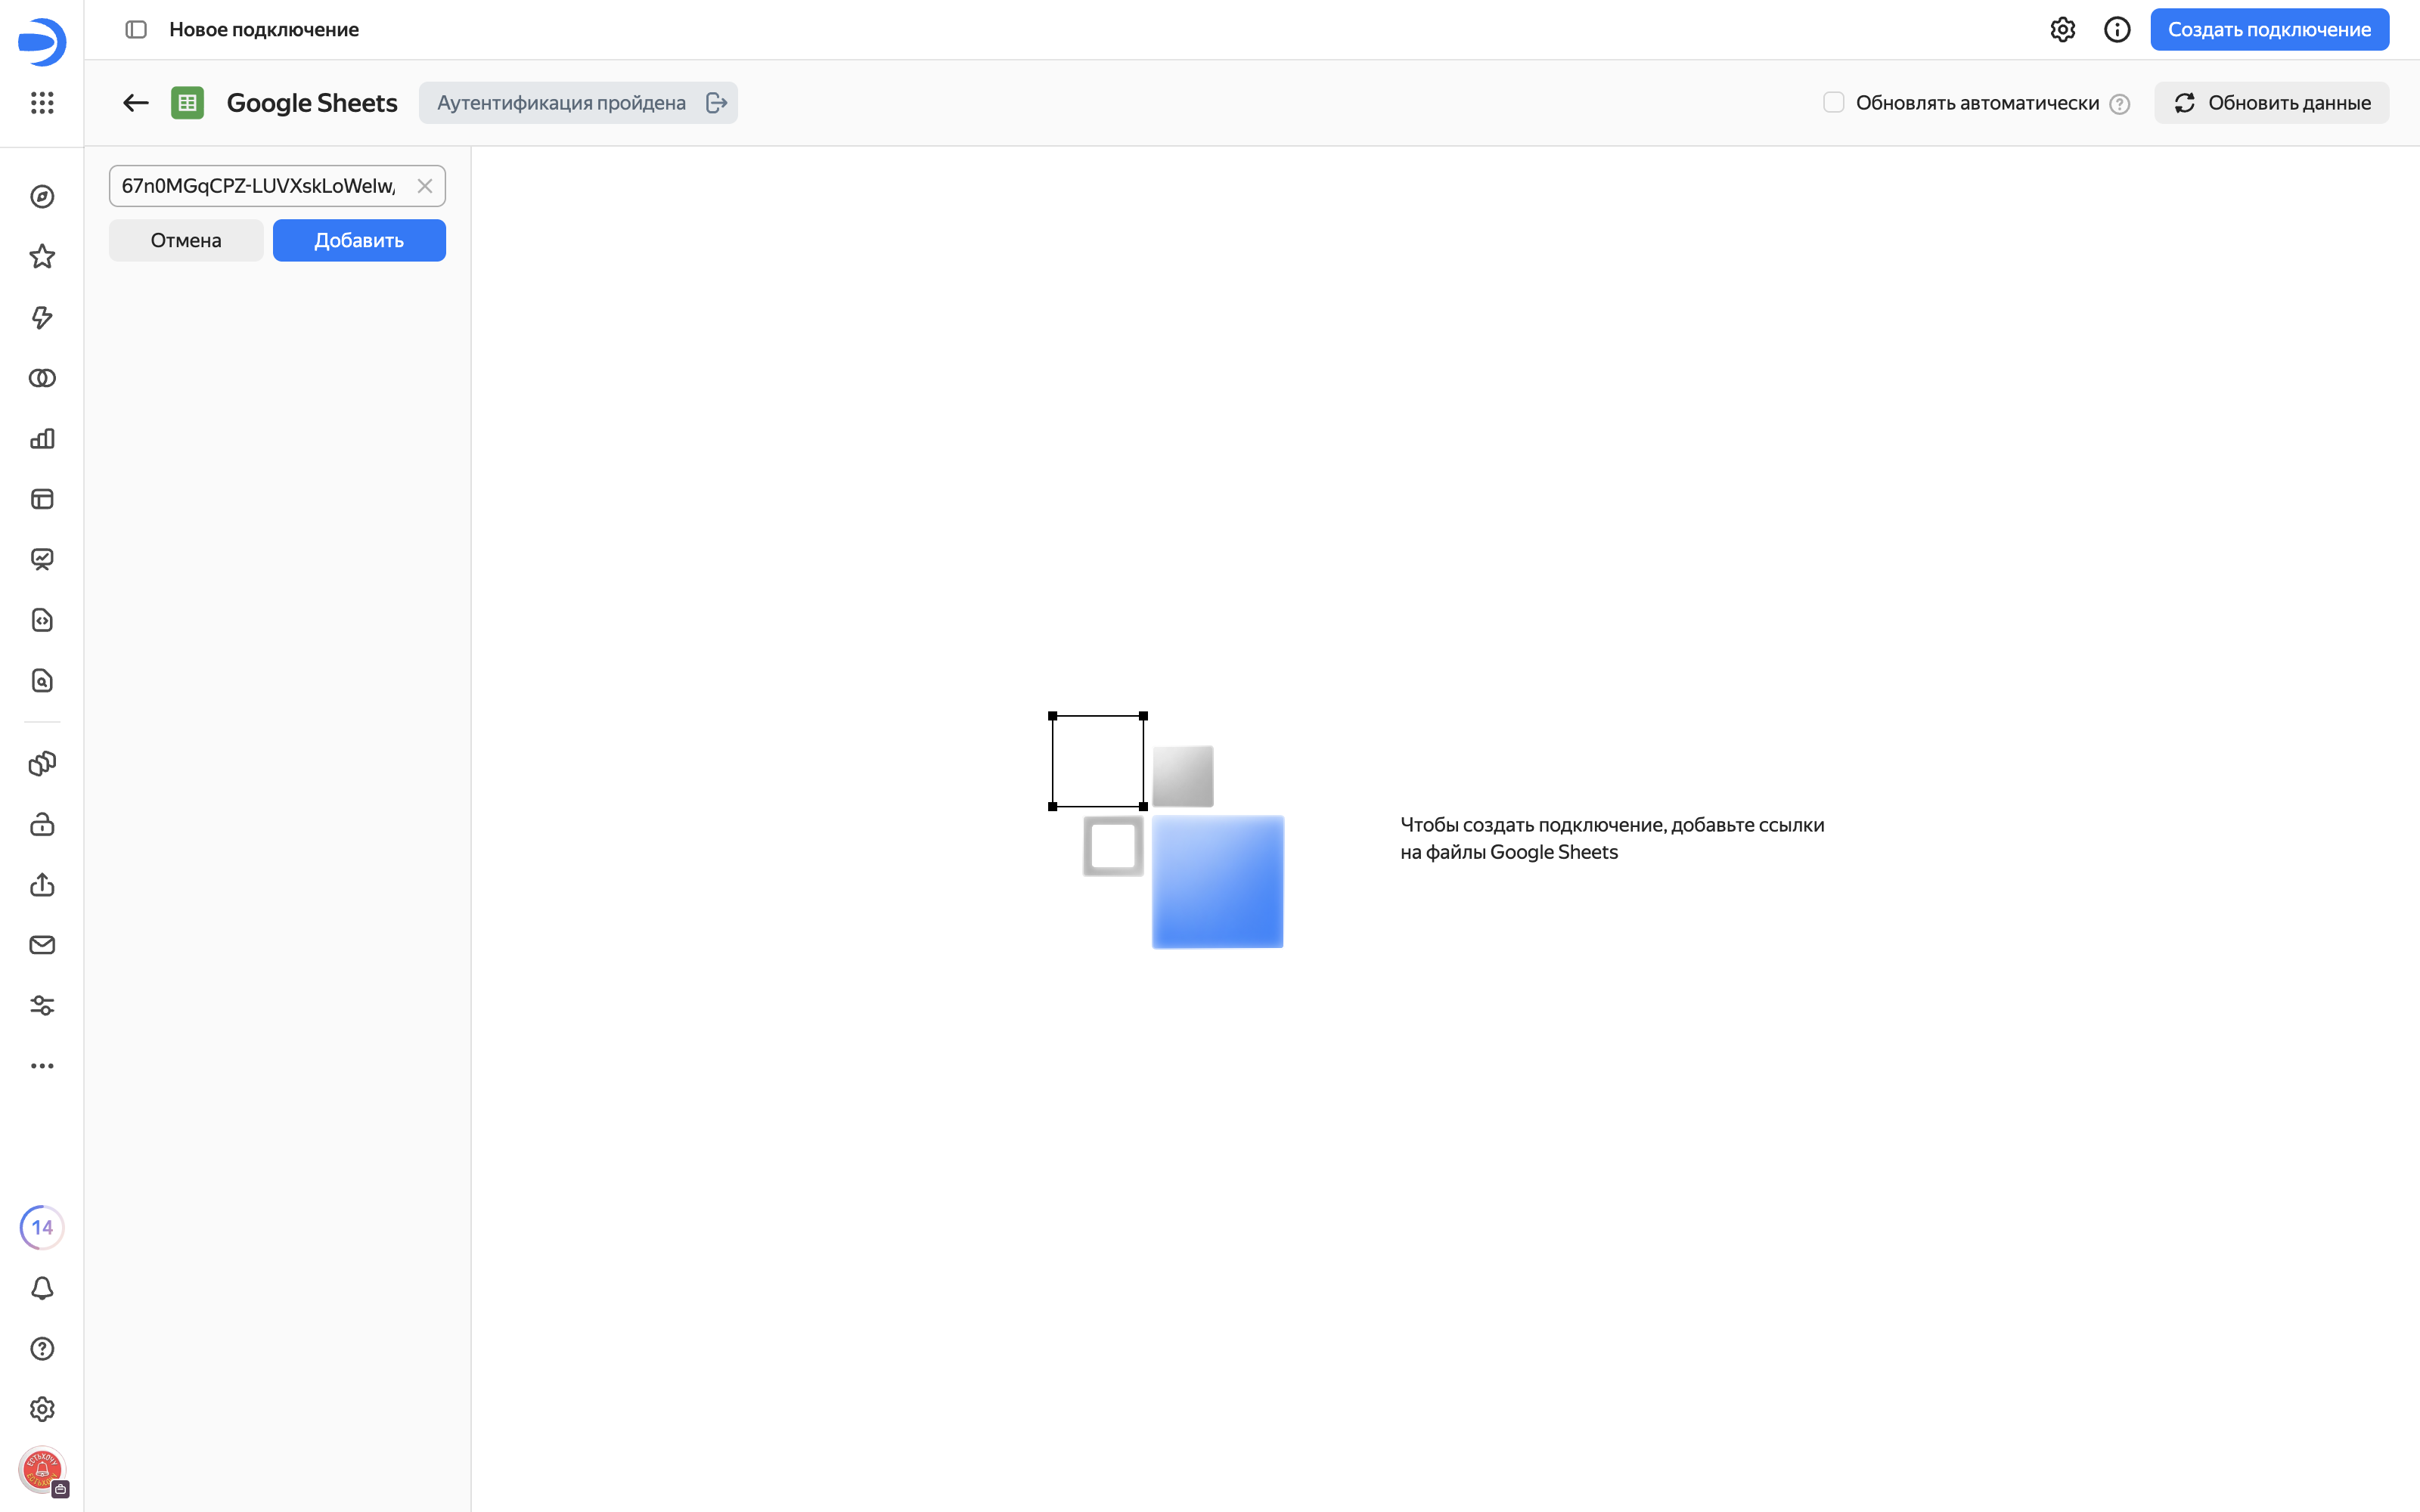Open the compass navigation icon
The height and width of the screenshot is (1512, 2420).
[42, 197]
